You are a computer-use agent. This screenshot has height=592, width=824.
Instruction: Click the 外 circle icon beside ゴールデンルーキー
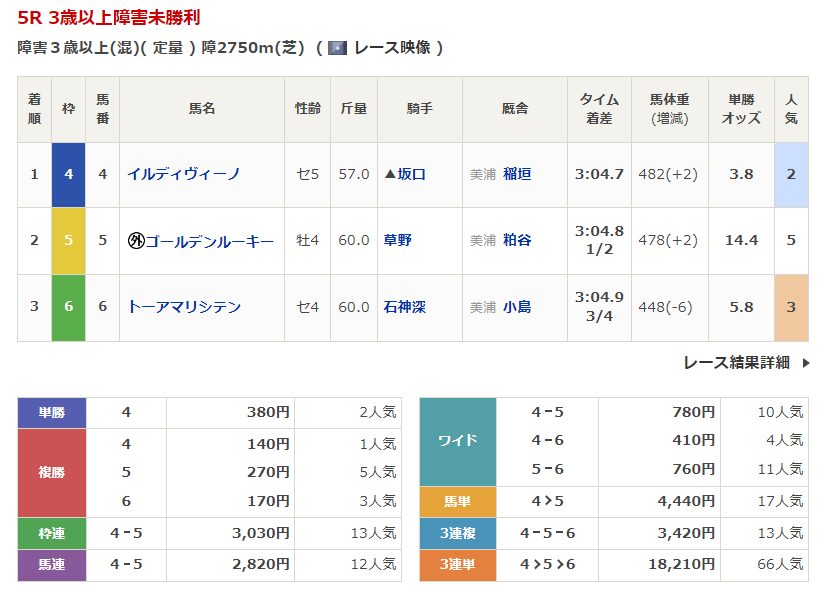[x=136, y=240]
